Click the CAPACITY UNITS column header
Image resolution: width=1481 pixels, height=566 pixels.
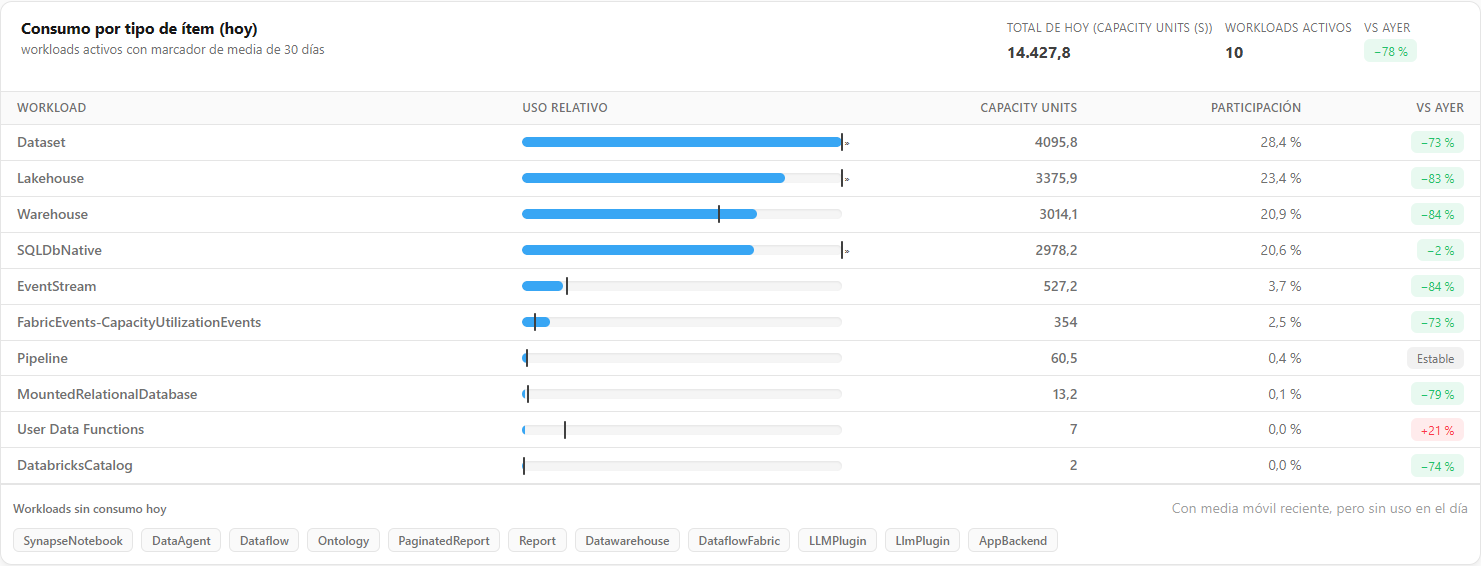(x=1028, y=107)
